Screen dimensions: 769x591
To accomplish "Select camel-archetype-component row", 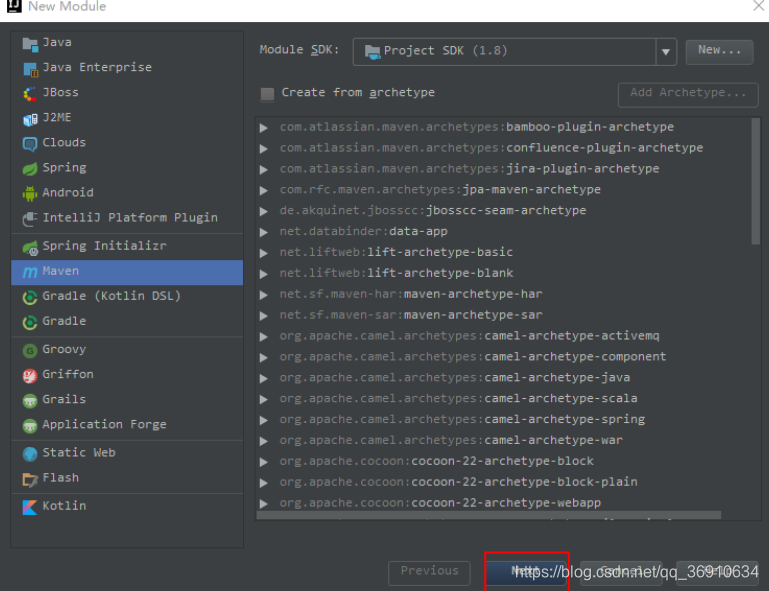I will [x=473, y=357].
